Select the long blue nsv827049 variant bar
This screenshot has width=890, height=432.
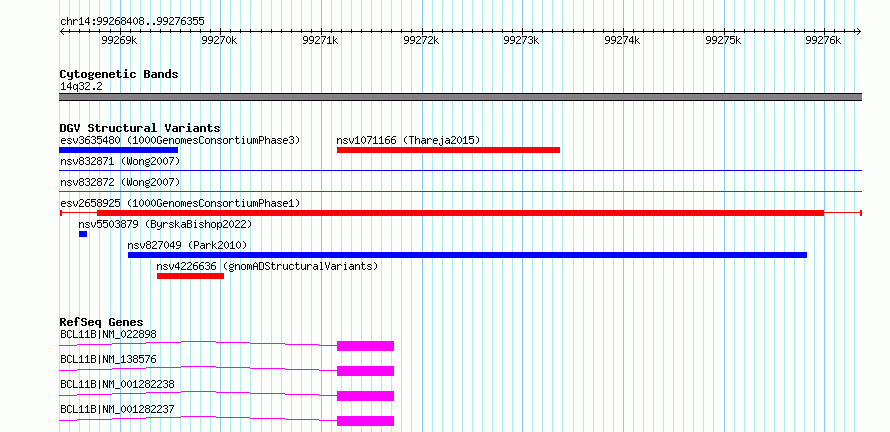[x=467, y=255]
